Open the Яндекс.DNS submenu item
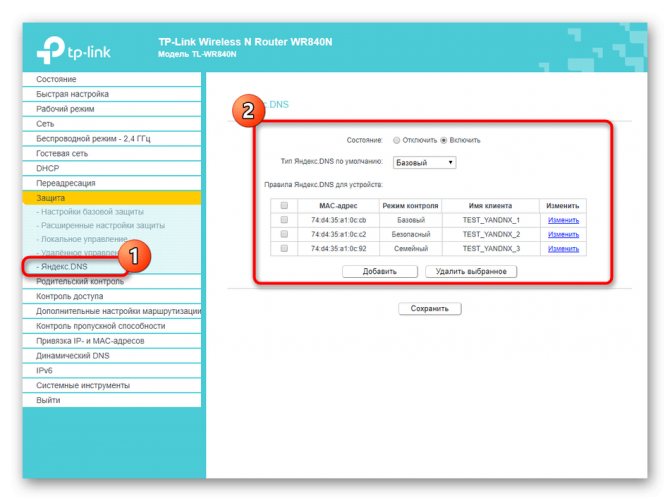The image size is (670, 501). point(62,267)
